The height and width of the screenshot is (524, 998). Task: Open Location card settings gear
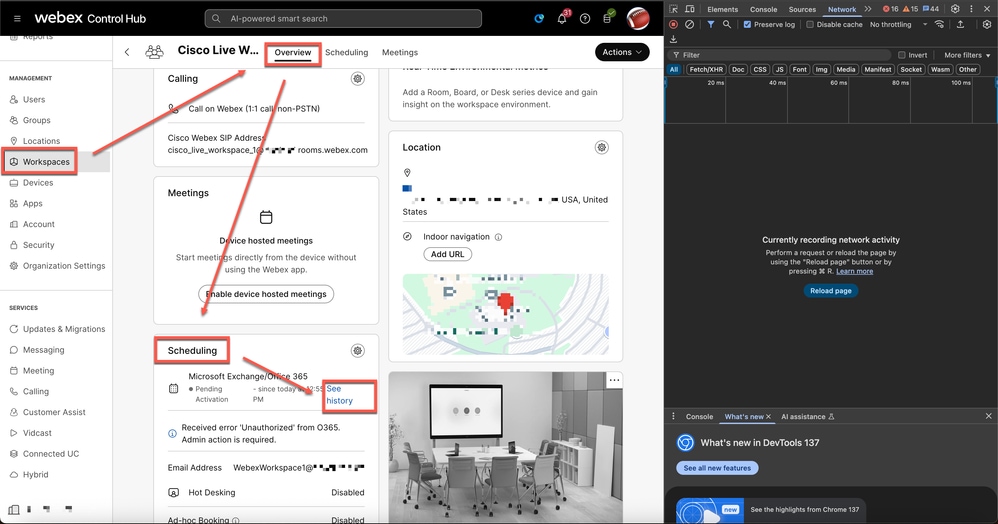(x=601, y=148)
